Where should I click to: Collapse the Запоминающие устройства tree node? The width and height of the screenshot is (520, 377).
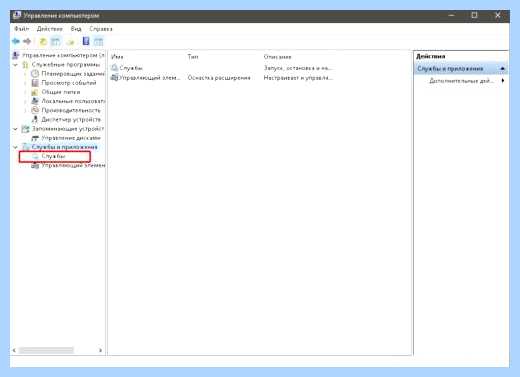pyautogui.click(x=15, y=129)
